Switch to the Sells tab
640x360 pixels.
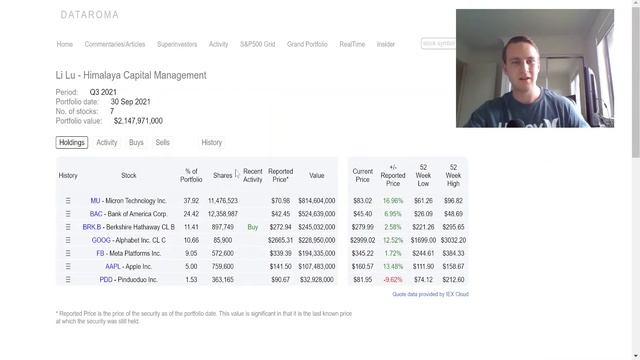pyautogui.click(x=162, y=142)
